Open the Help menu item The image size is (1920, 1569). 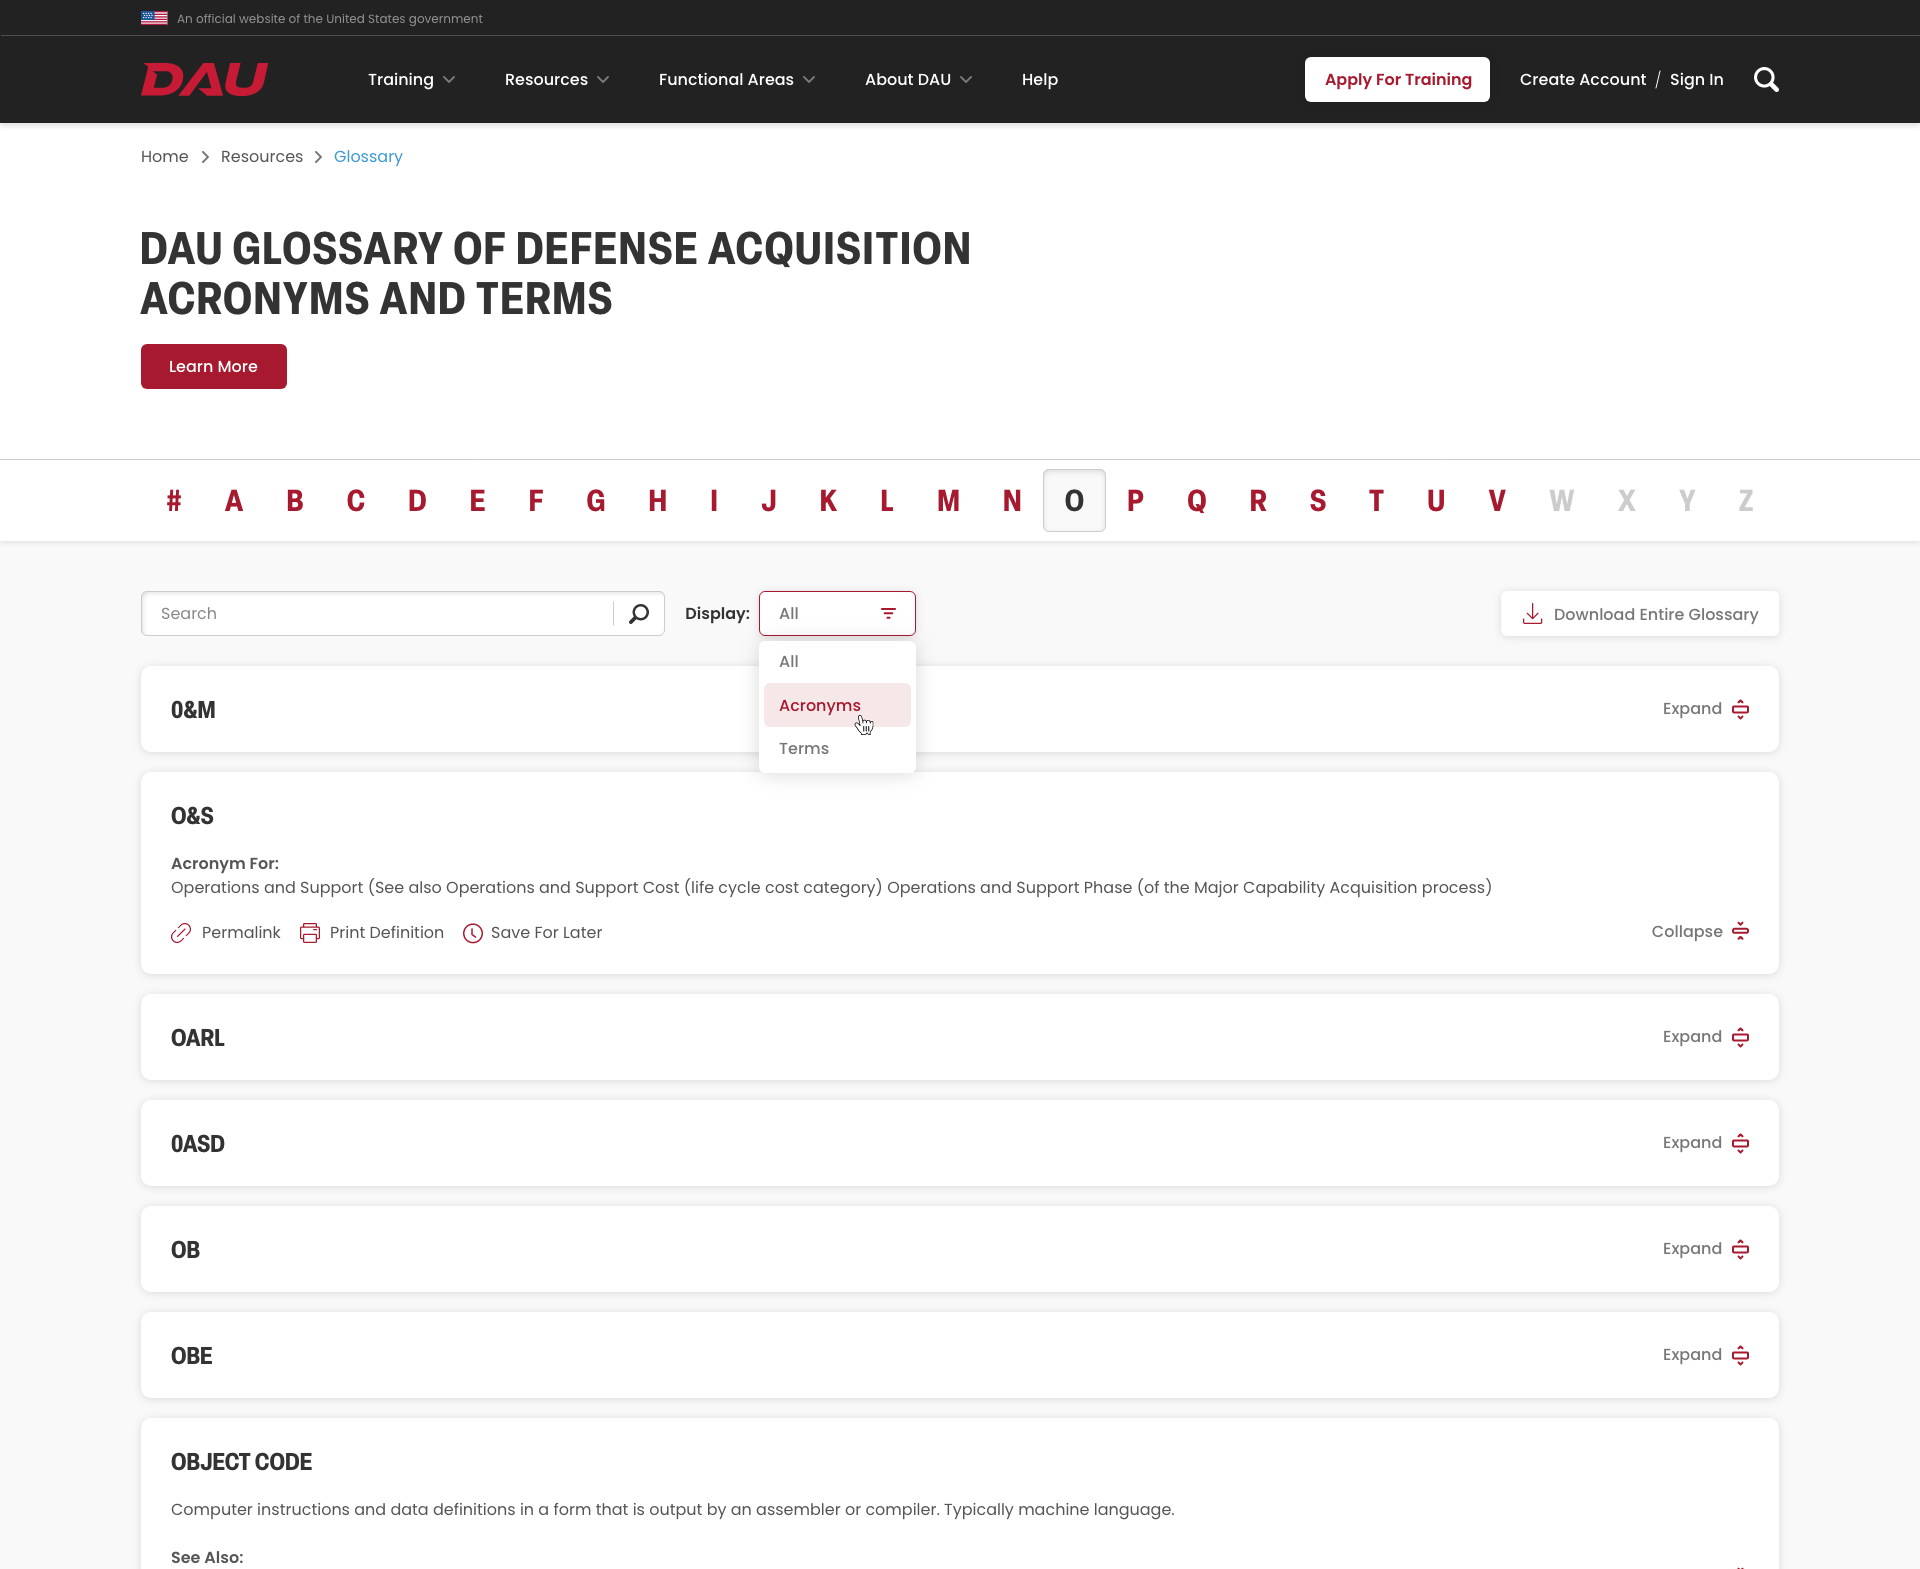(x=1040, y=79)
